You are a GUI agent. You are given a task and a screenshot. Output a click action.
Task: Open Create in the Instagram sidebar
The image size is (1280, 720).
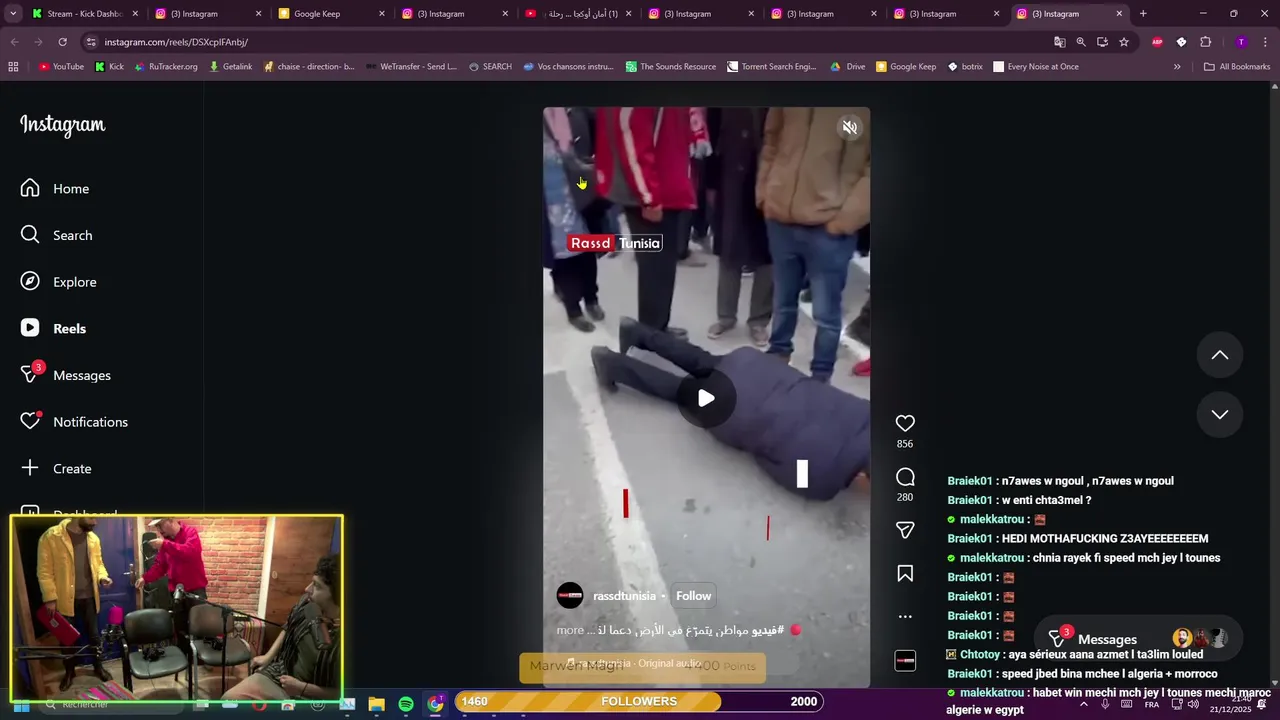click(x=56, y=468)
